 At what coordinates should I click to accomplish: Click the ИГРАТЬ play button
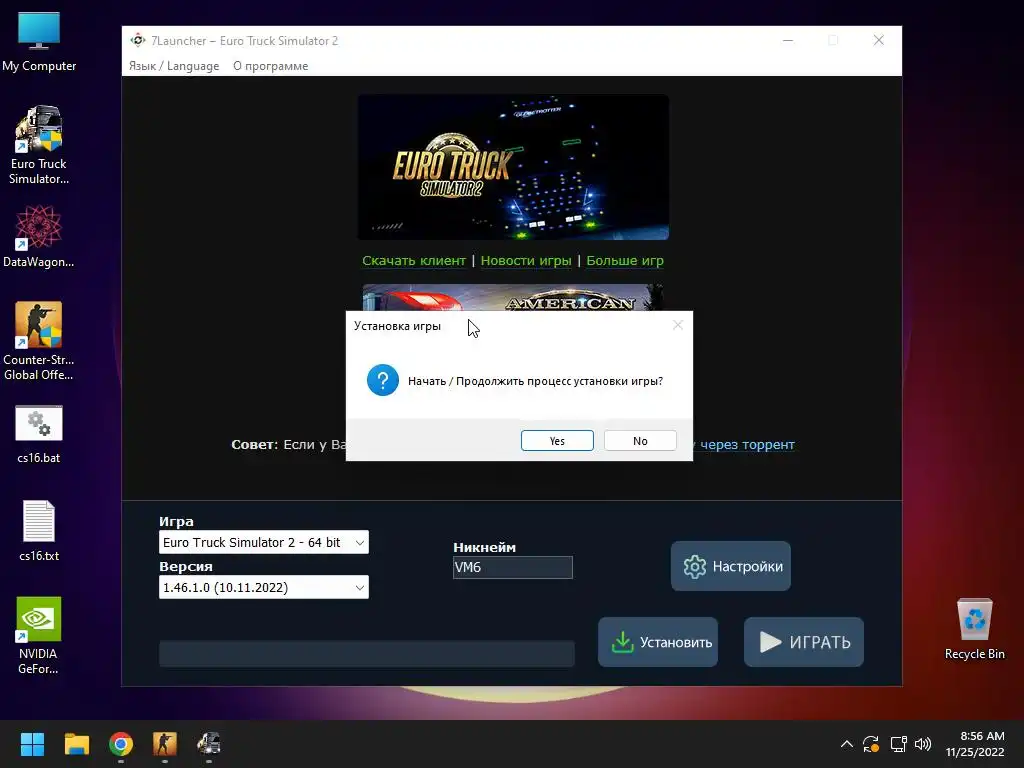pyautogui.click(x=804, y=642)
